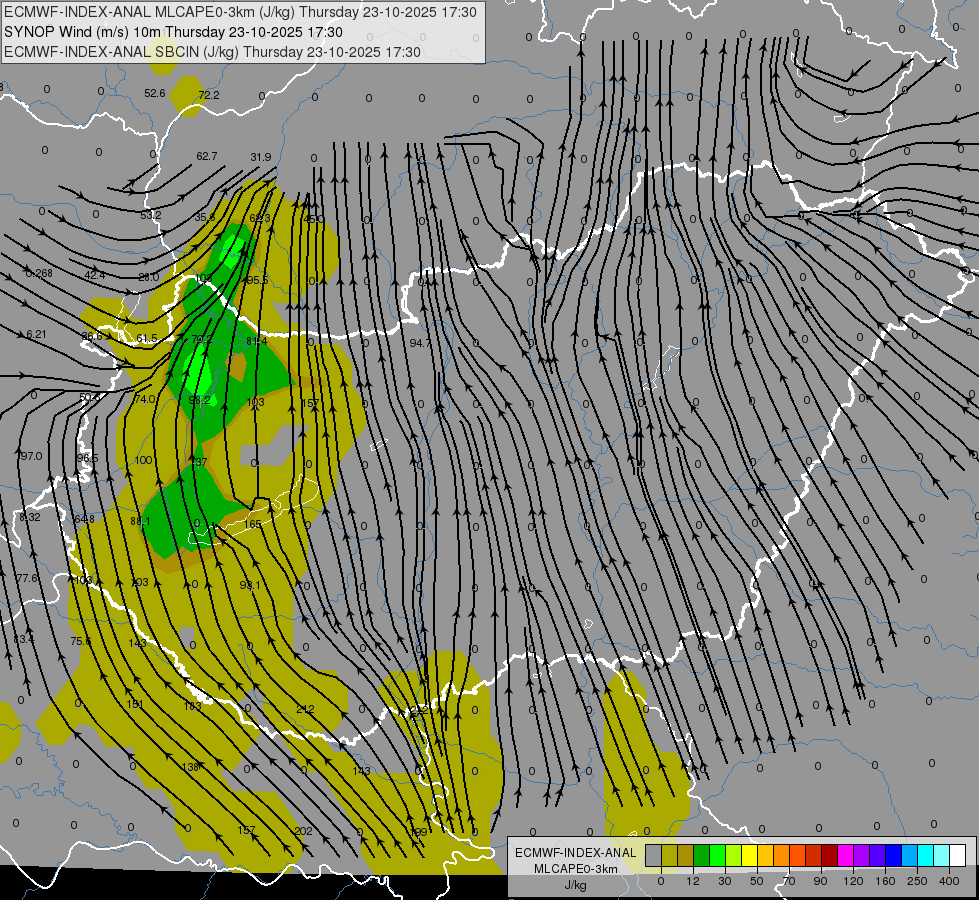Click the map value 52.6
The image size is (979, 900).
coord(155,93)
